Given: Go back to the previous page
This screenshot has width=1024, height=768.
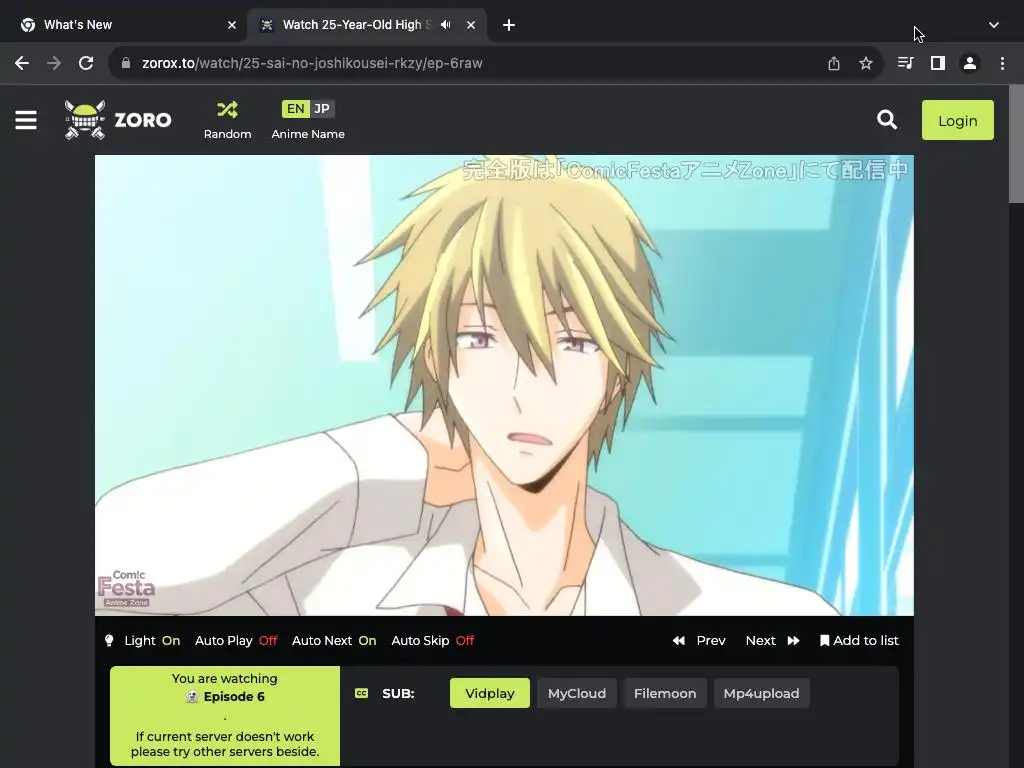Looking at the screenshot, I should [22, 63].
